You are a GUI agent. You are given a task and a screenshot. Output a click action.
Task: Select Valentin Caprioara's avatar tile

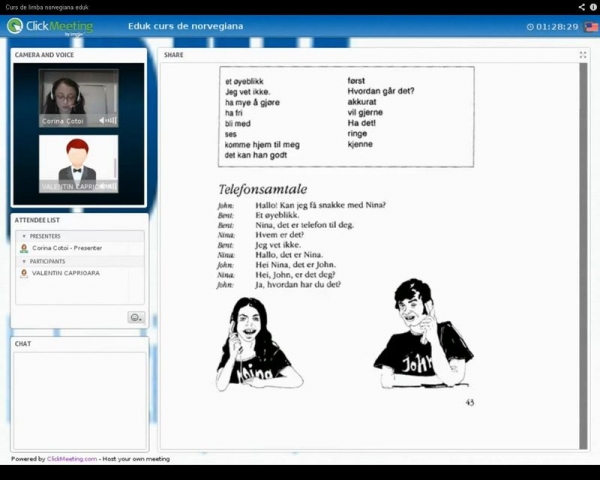[x=78, y=164]
